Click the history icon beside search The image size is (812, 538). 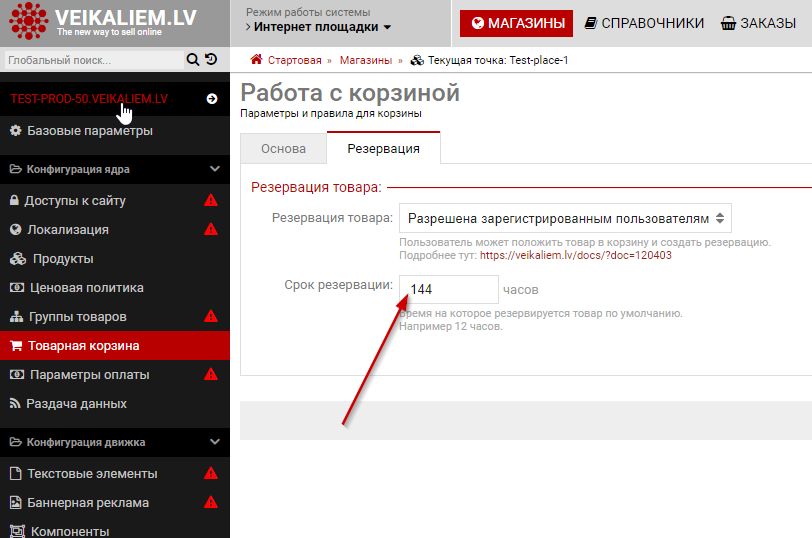(211, 60)
